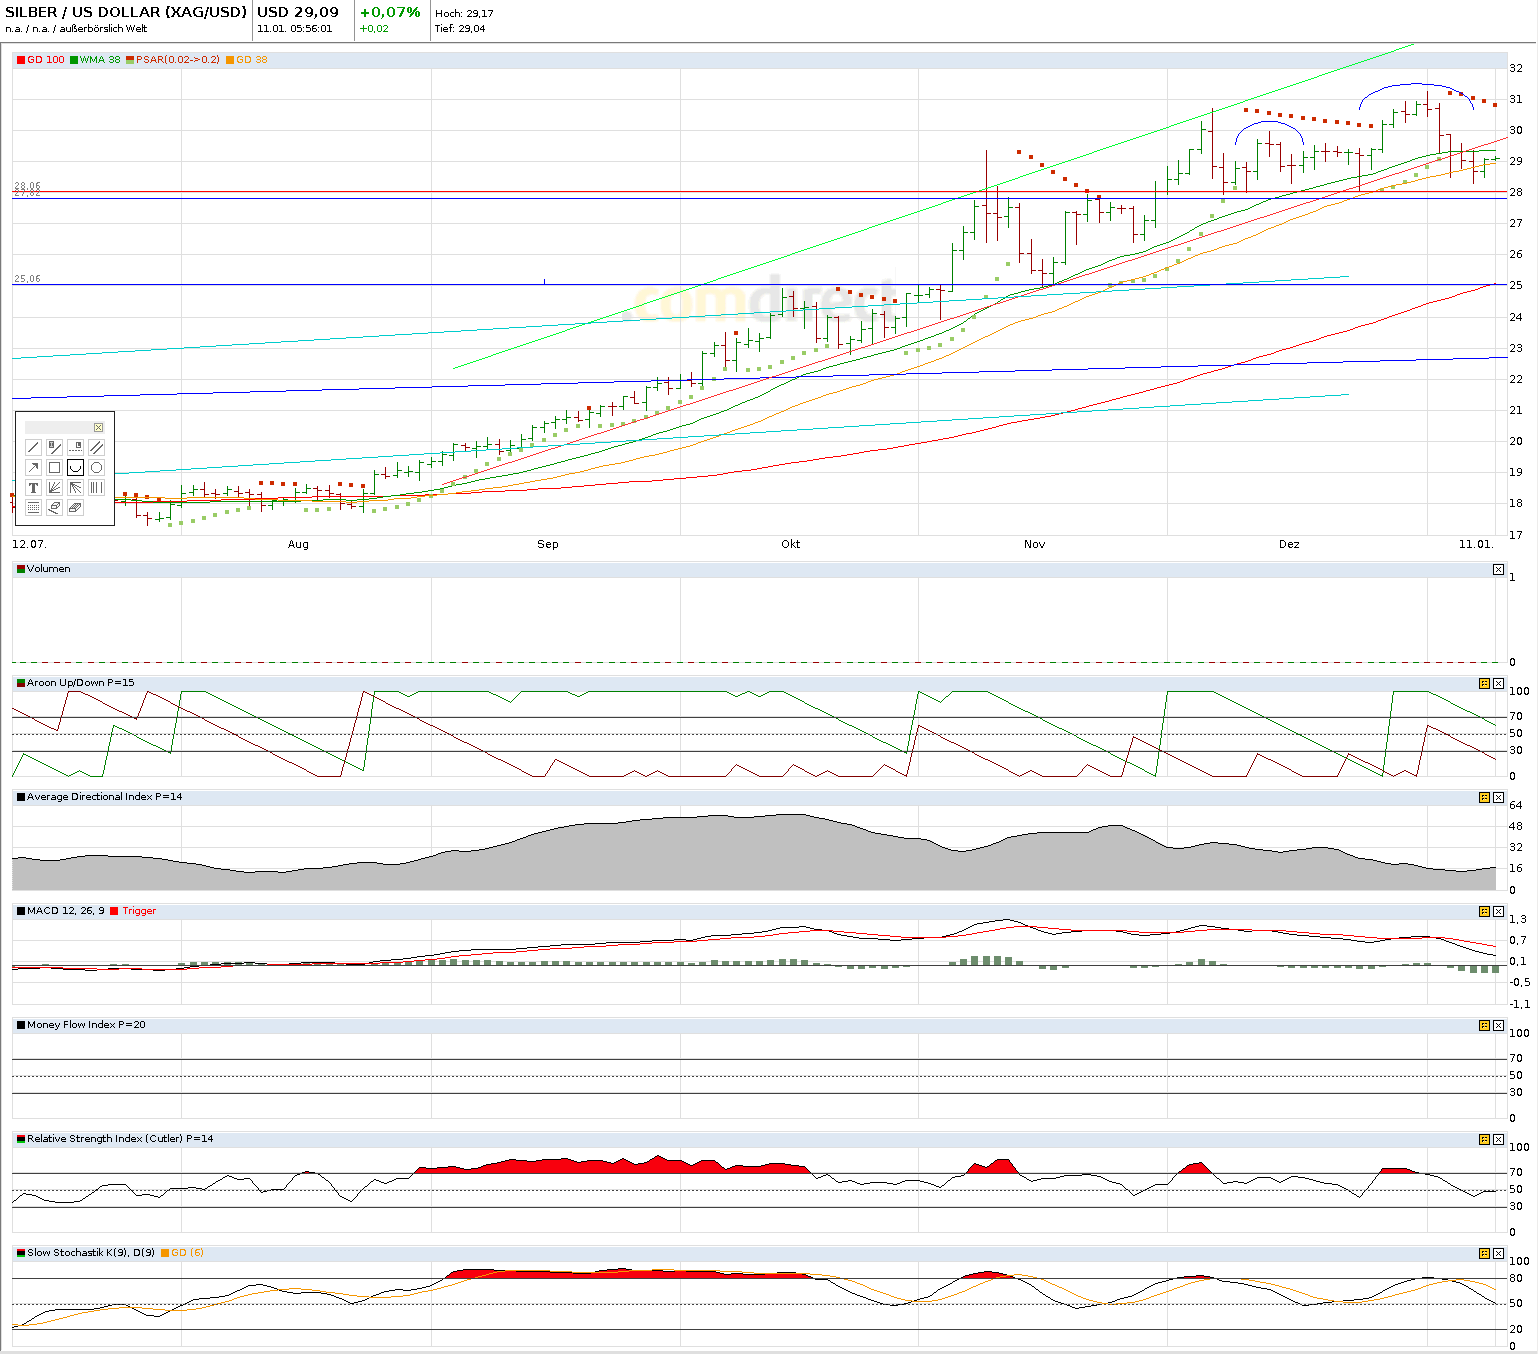Open Aroon Up/Down indicator settings

(1484, 684)
